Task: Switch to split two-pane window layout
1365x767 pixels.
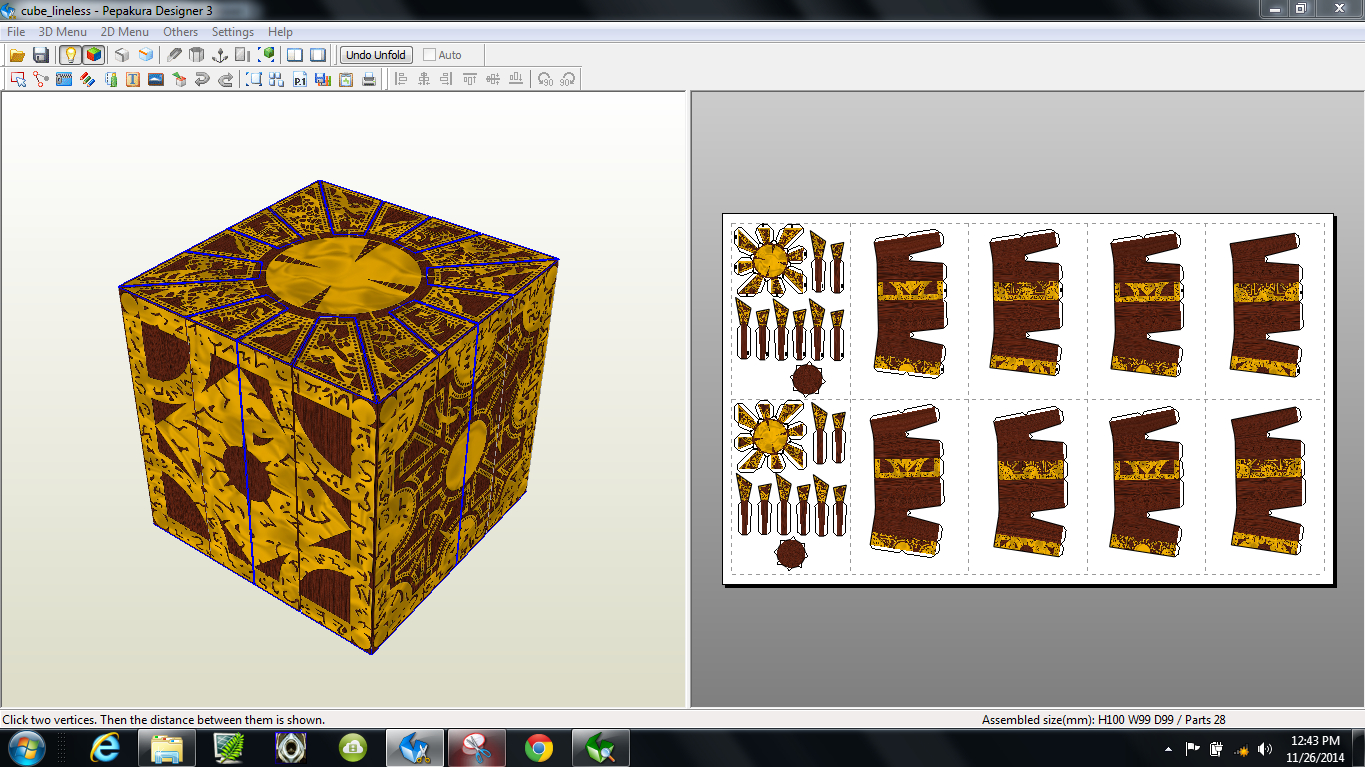Action: 295,55
